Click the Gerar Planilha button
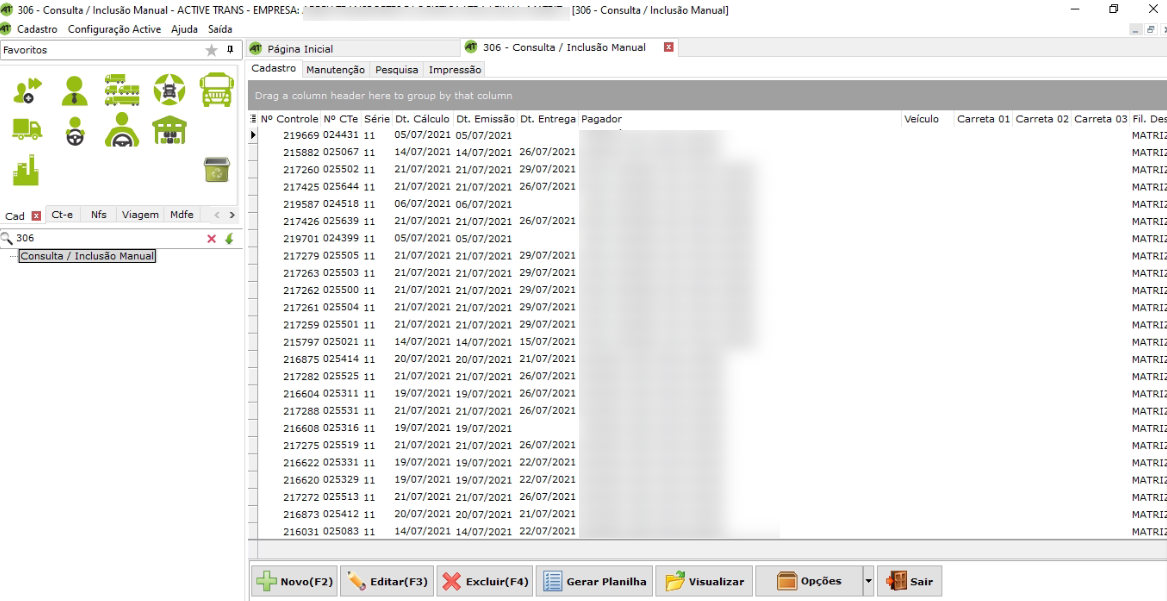Screen dimensions: 1167x601 [594, 581]
